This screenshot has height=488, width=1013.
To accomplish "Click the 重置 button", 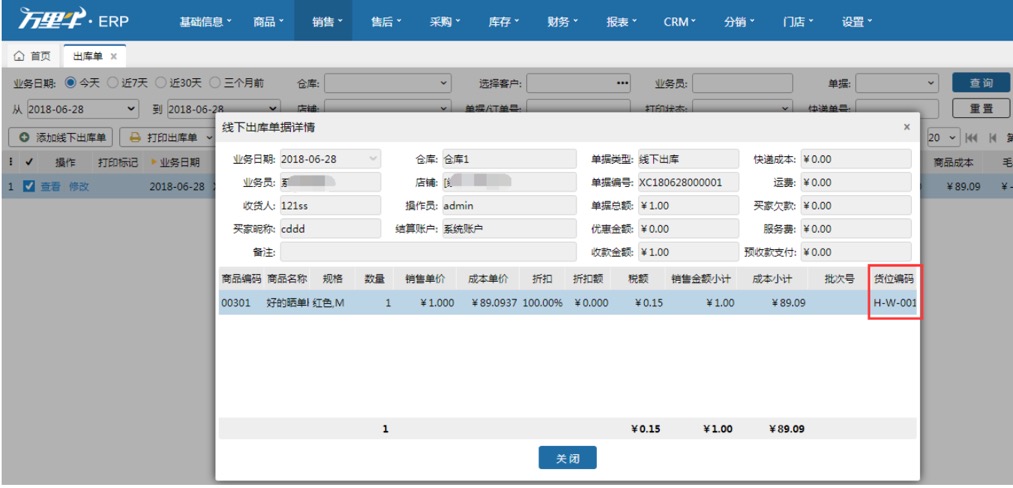I will [x=981, y=109].
